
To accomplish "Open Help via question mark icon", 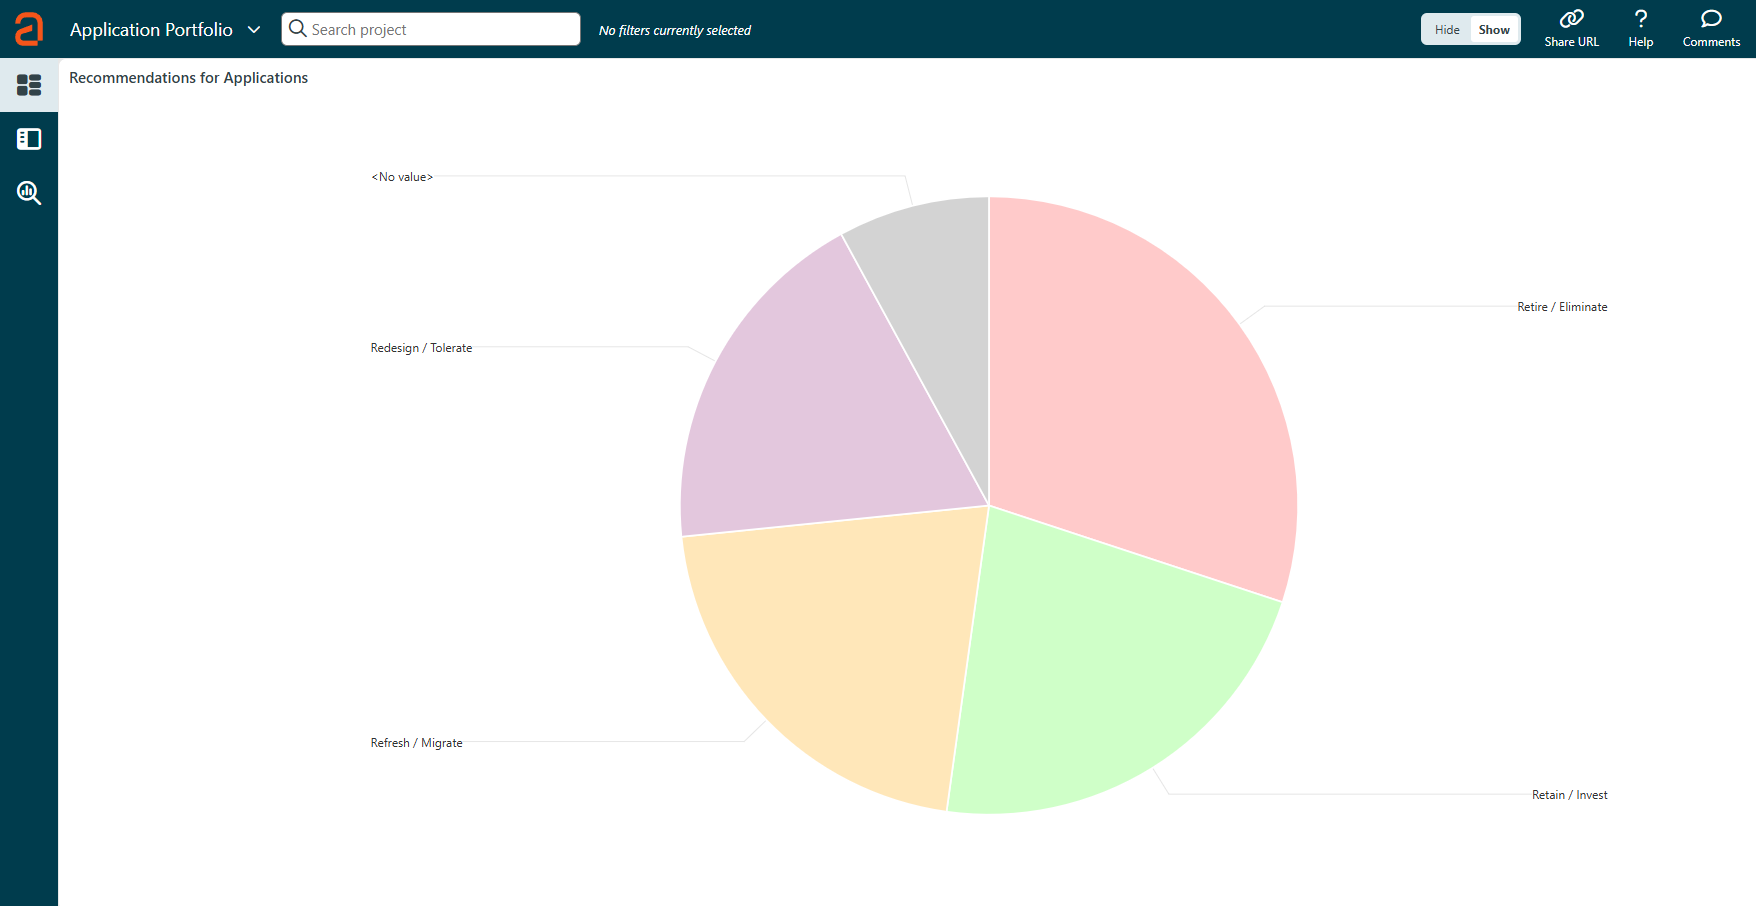I will (1640, 19).
